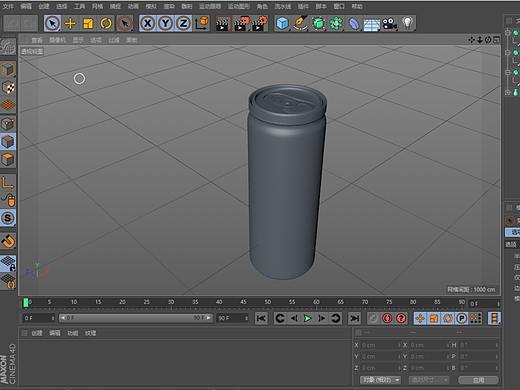The height and width of the screenshot is (390, 520).
Task: Toggle Enable Axis L-shaped icon
Action: point(8,183)
